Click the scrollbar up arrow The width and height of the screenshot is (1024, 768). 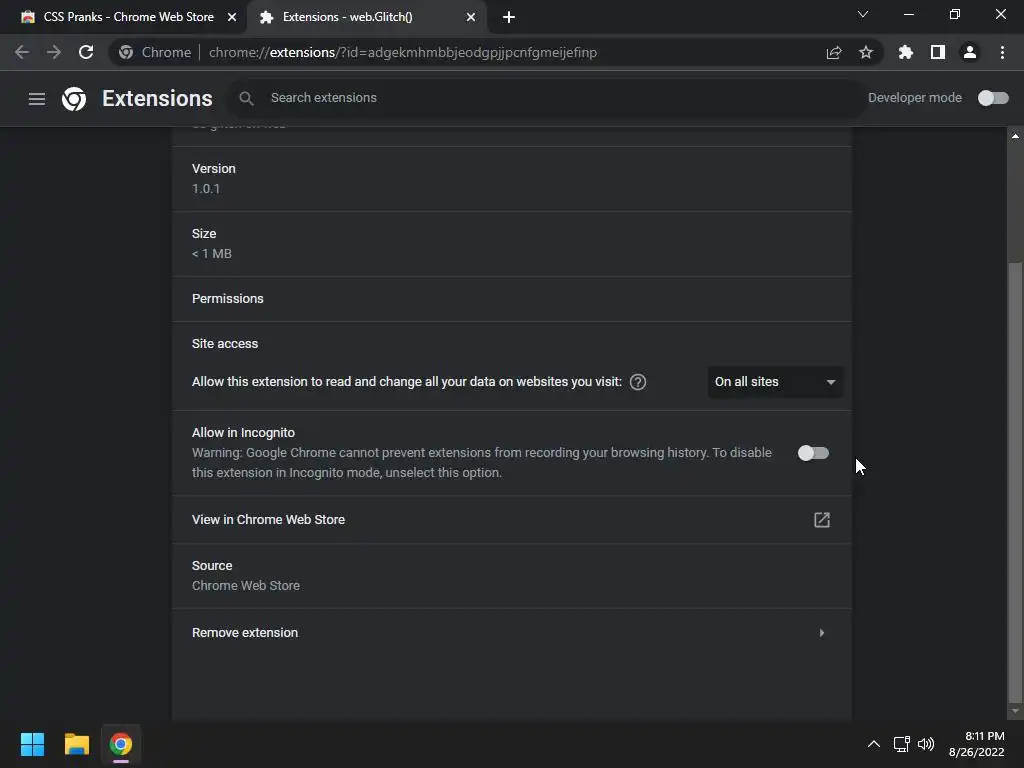[1015, 136]
